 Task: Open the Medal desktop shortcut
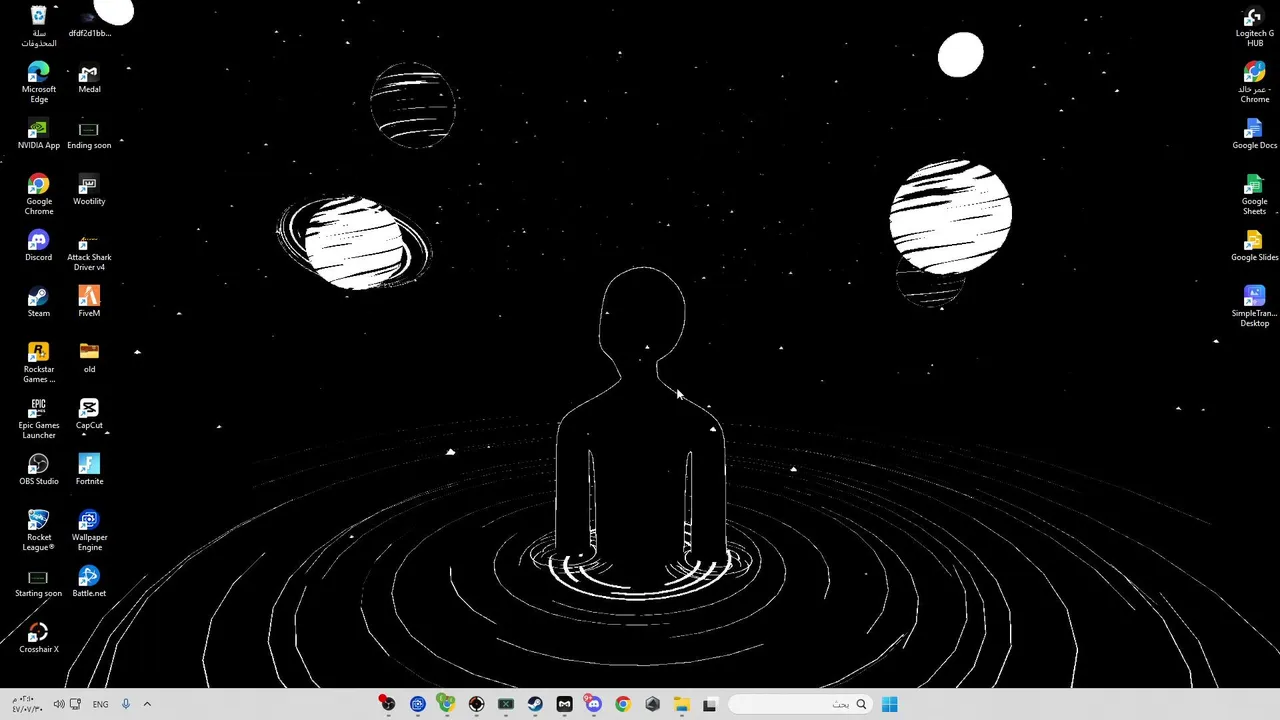(89, 79)
